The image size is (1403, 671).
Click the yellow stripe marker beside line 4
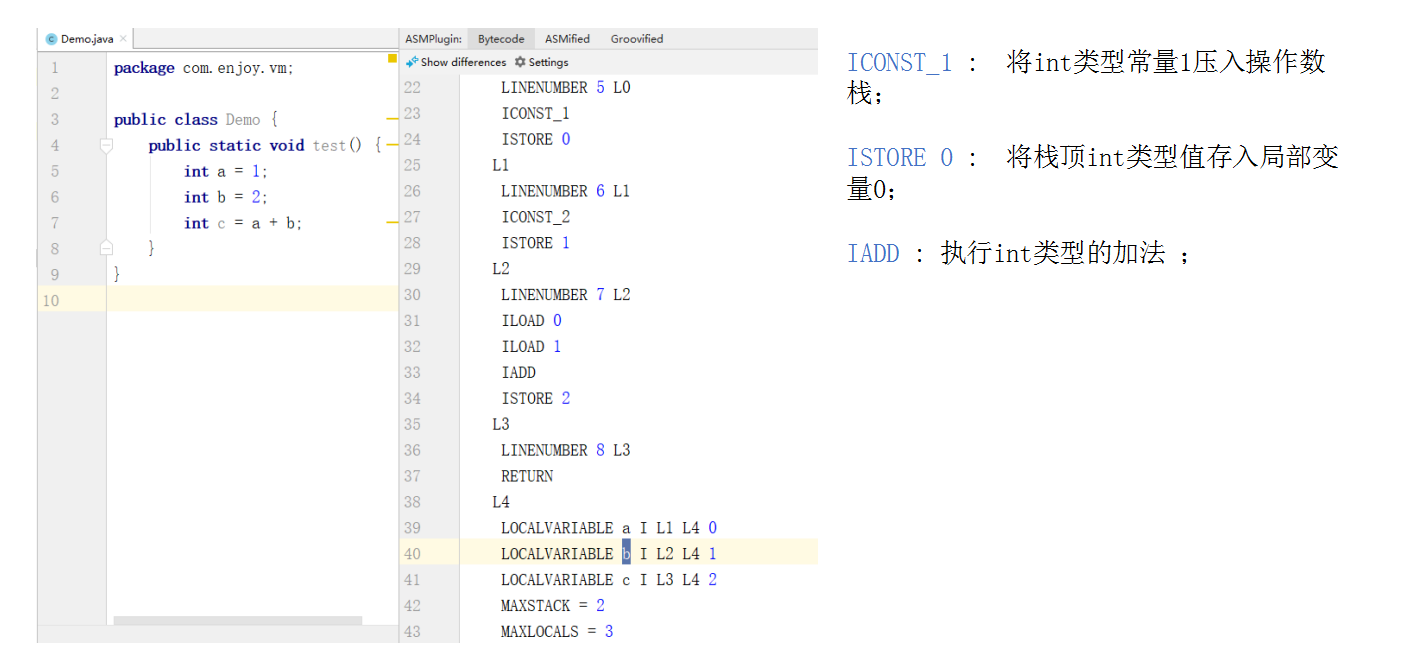click(392, 145)
